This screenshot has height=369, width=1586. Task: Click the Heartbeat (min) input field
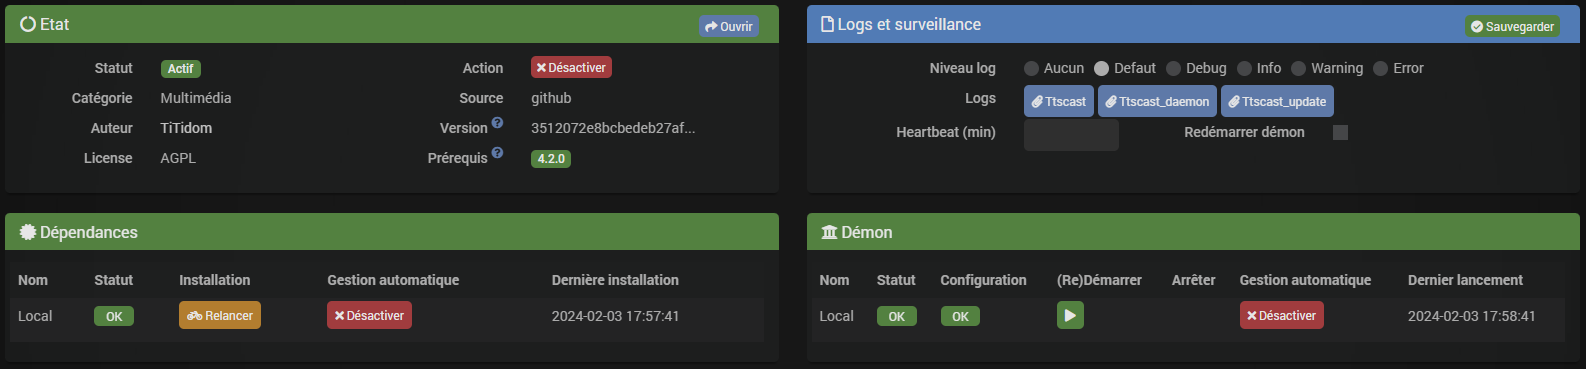point(1071,134)
